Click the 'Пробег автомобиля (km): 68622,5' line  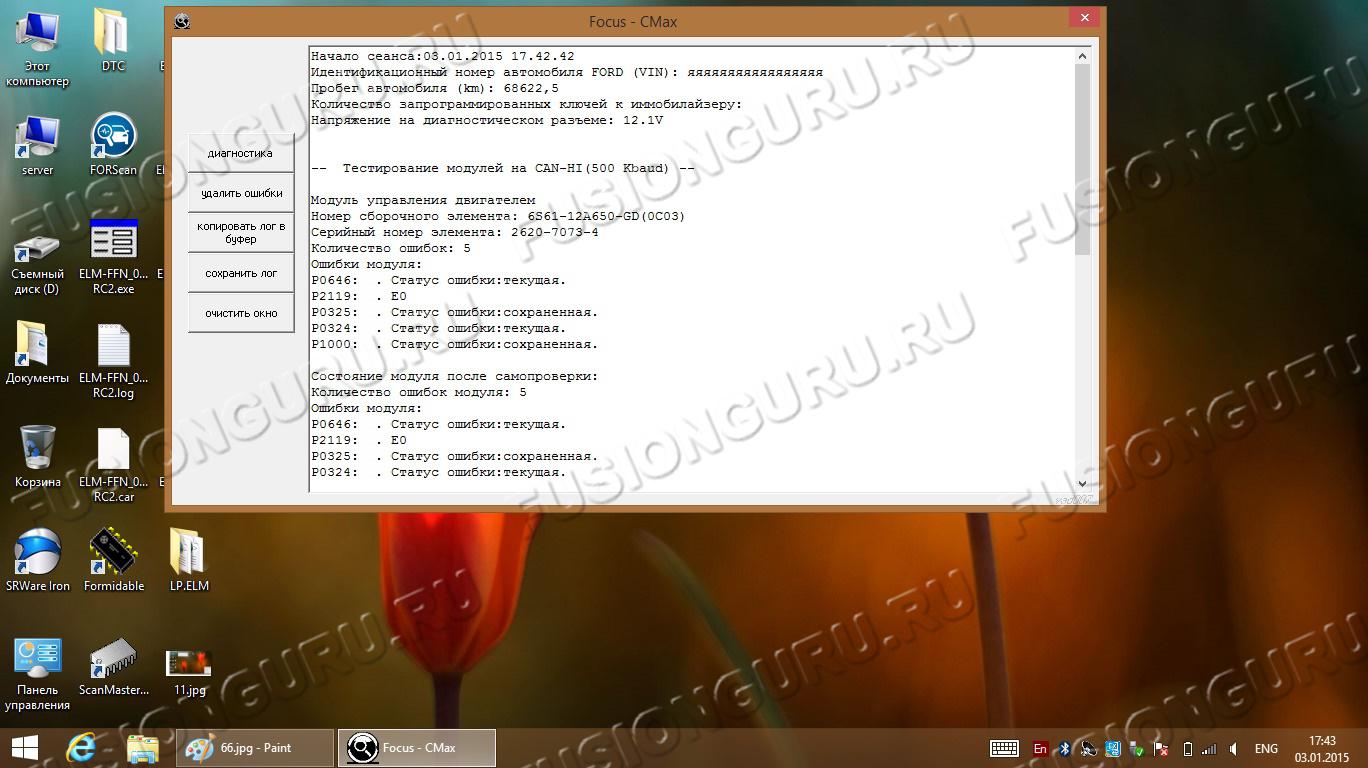point(435,88)
